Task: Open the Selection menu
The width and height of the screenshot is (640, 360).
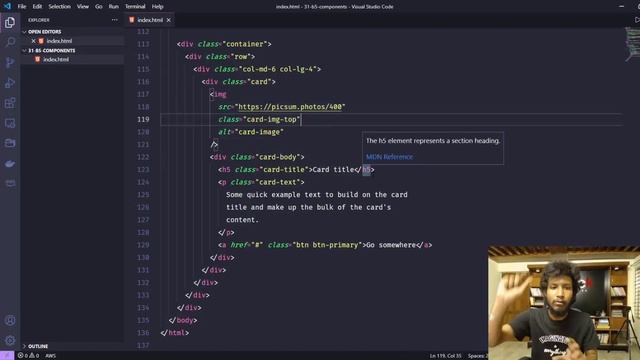Action: coord(60,7)
